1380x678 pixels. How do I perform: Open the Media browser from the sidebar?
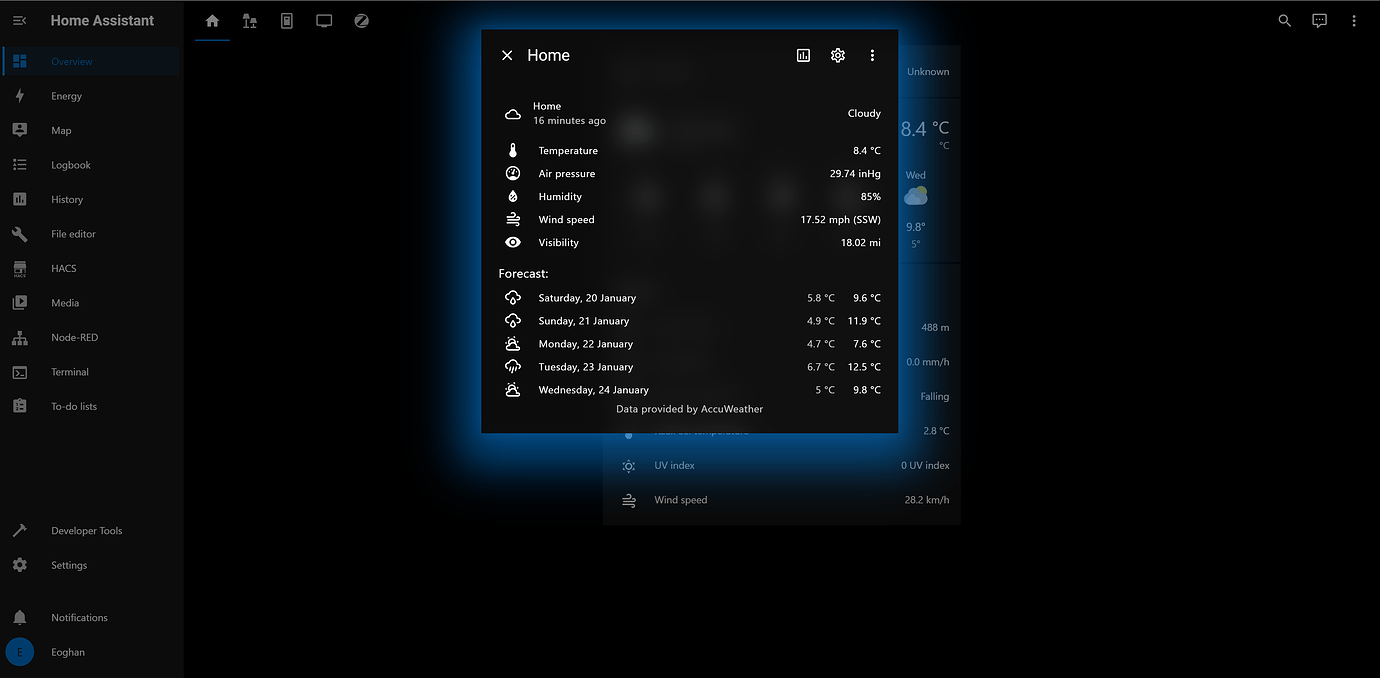point(20,302)
